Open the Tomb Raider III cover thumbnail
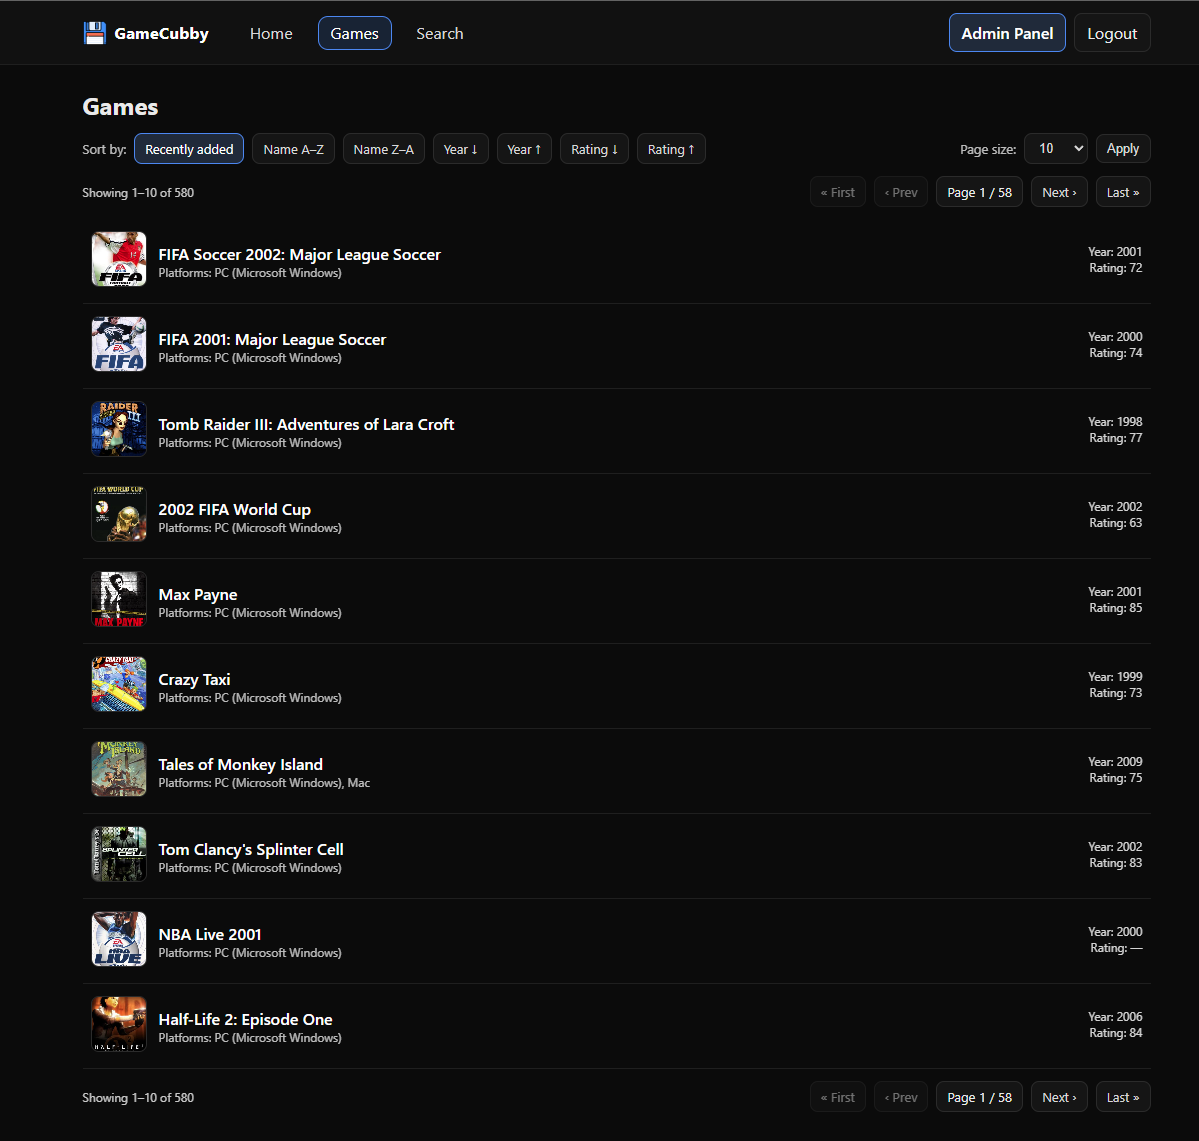This screenshot has width=1199, height=1141. point(119,429)
